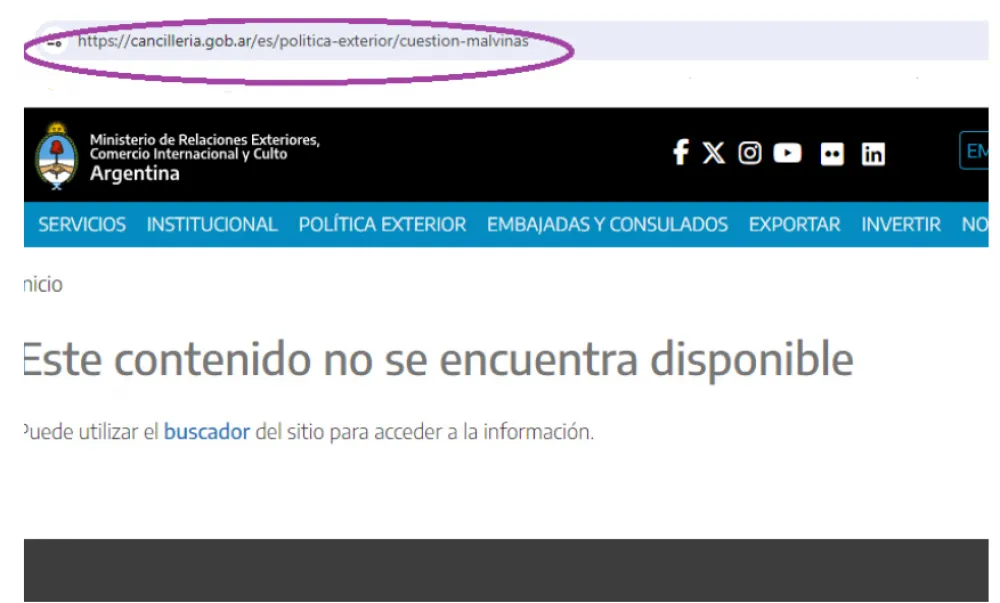Viewport: 1000px width, 603px height.
Task: Open the ministry's Facebook page icon
Action: click(680, 152)
